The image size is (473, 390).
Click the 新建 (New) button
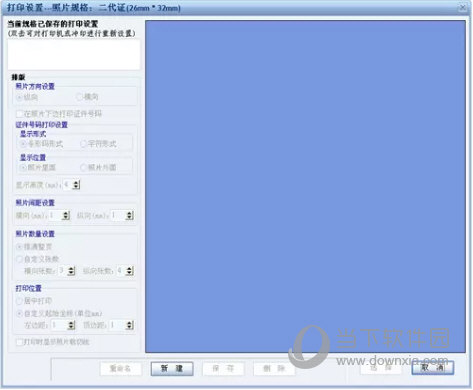coord(172,369)
